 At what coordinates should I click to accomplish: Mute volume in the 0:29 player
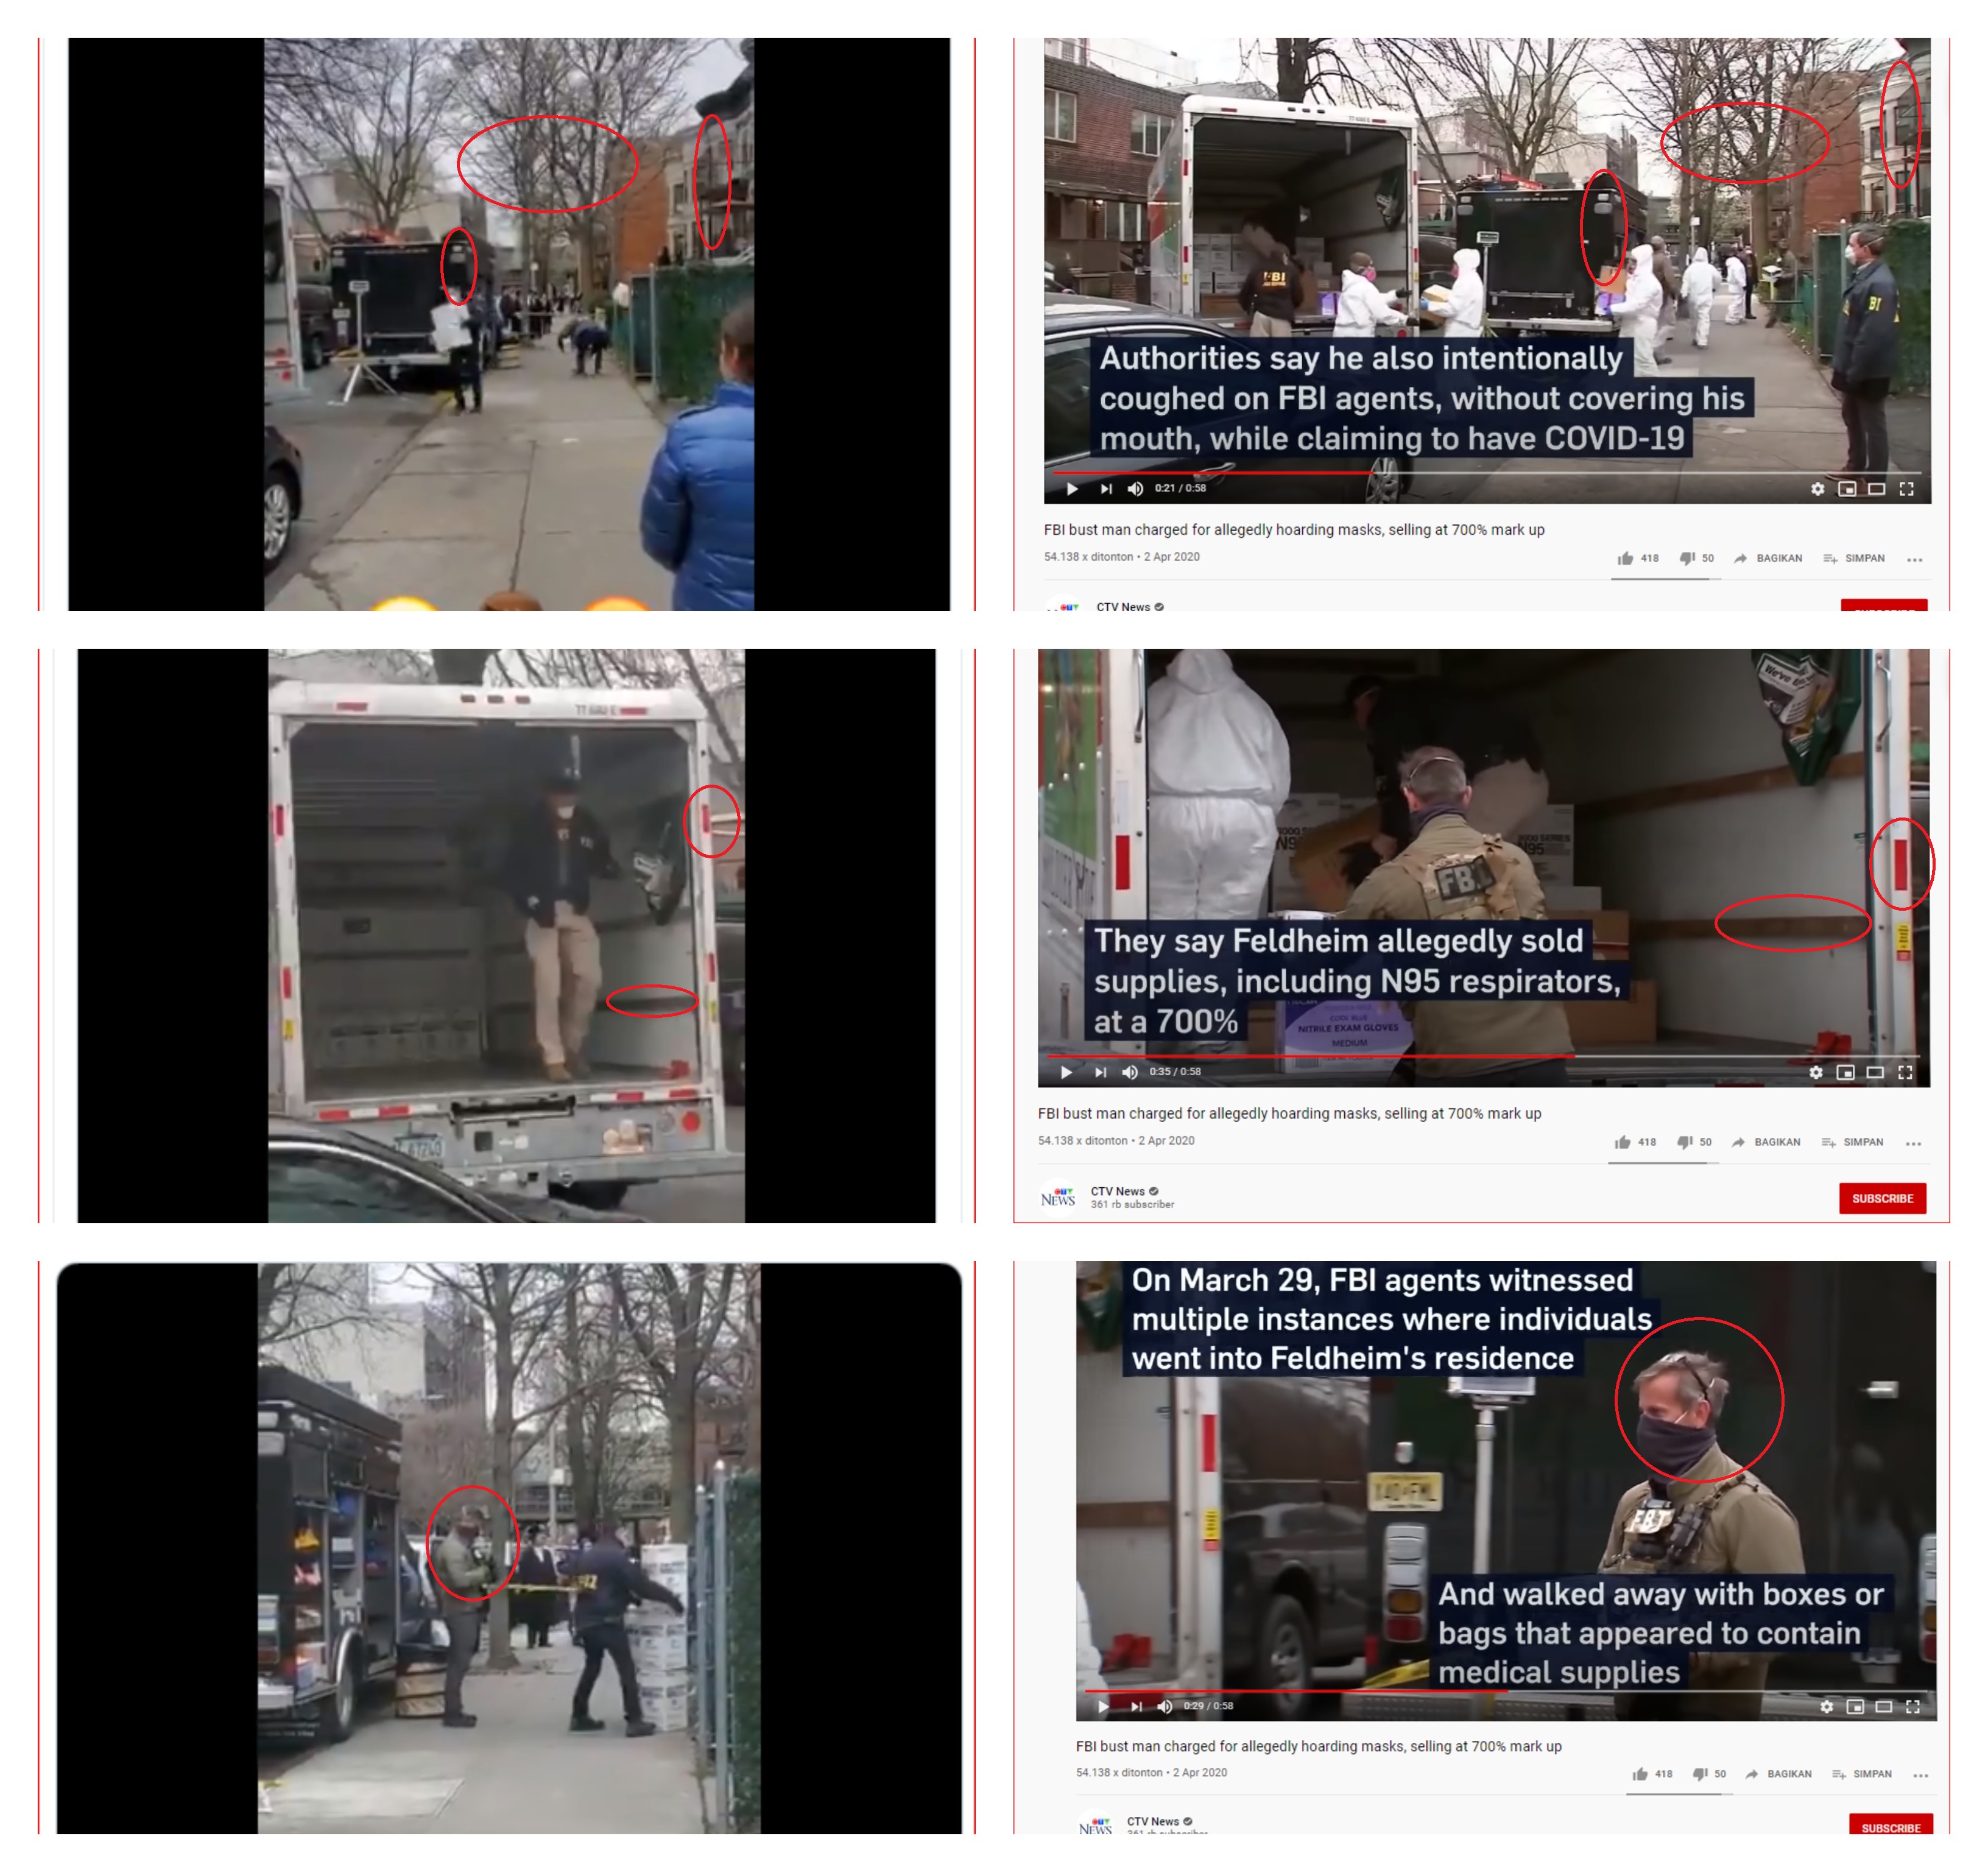click(1165, 1706)
